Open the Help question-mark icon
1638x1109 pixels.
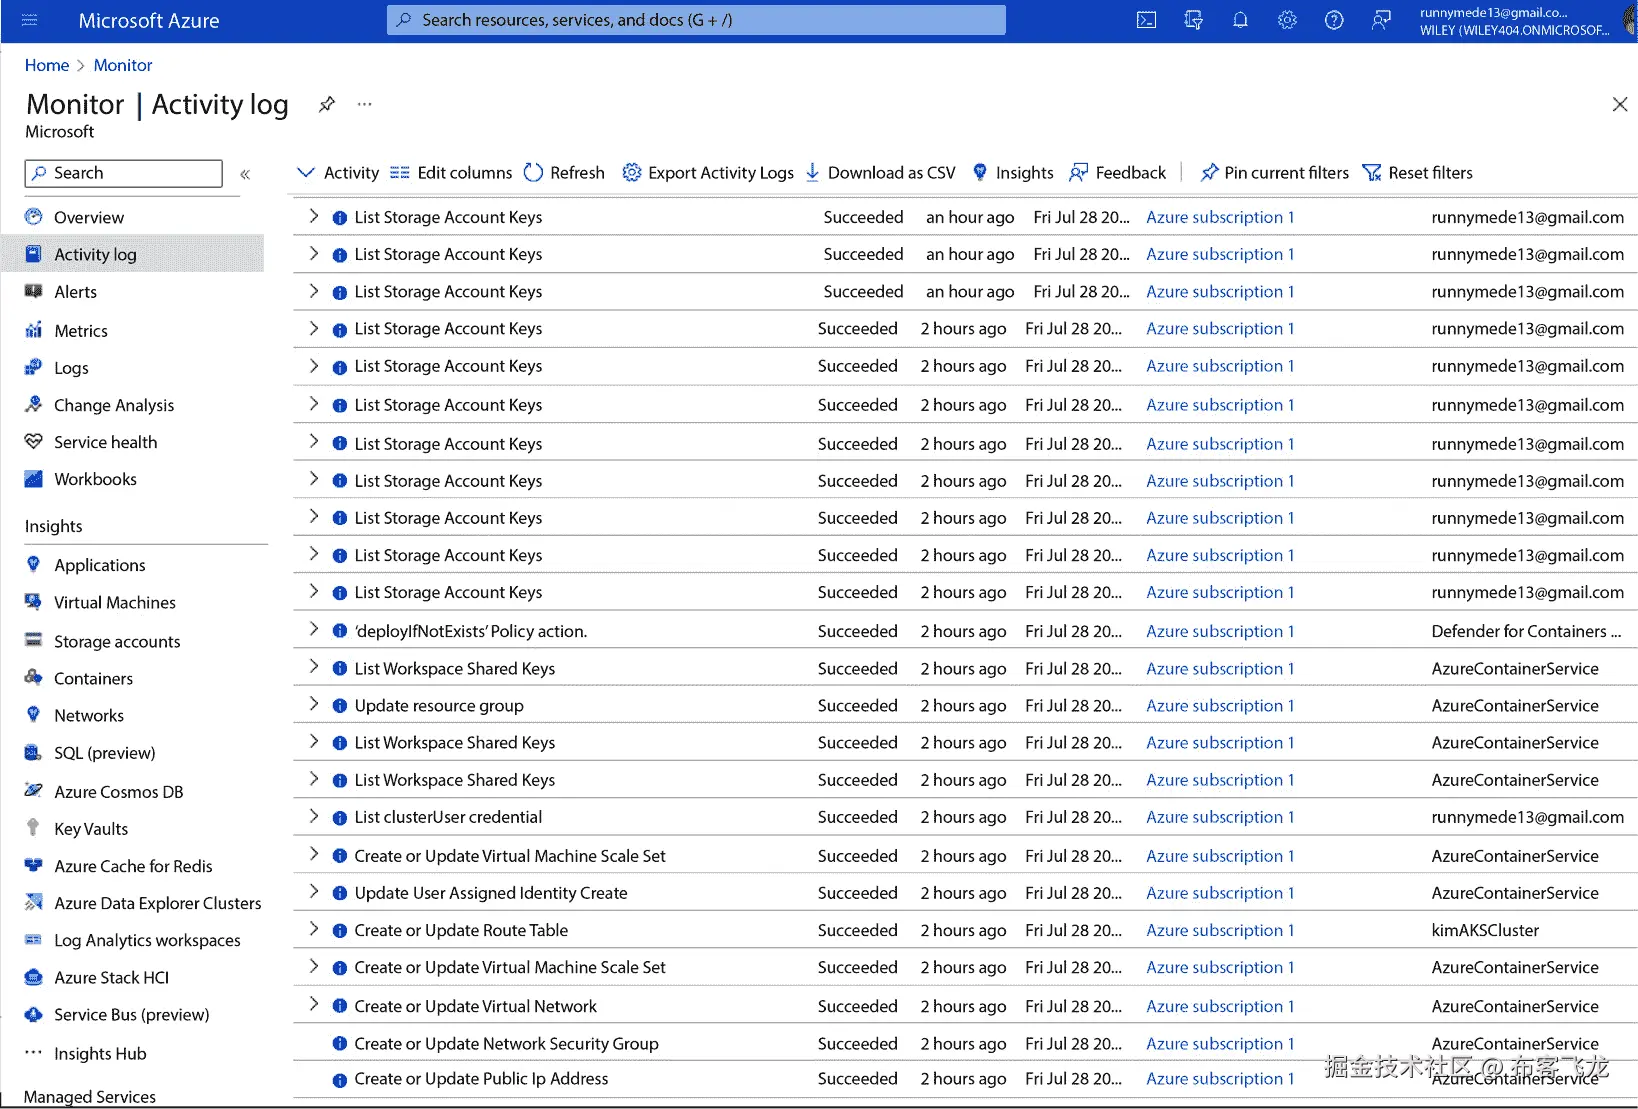pos(1334,20)
